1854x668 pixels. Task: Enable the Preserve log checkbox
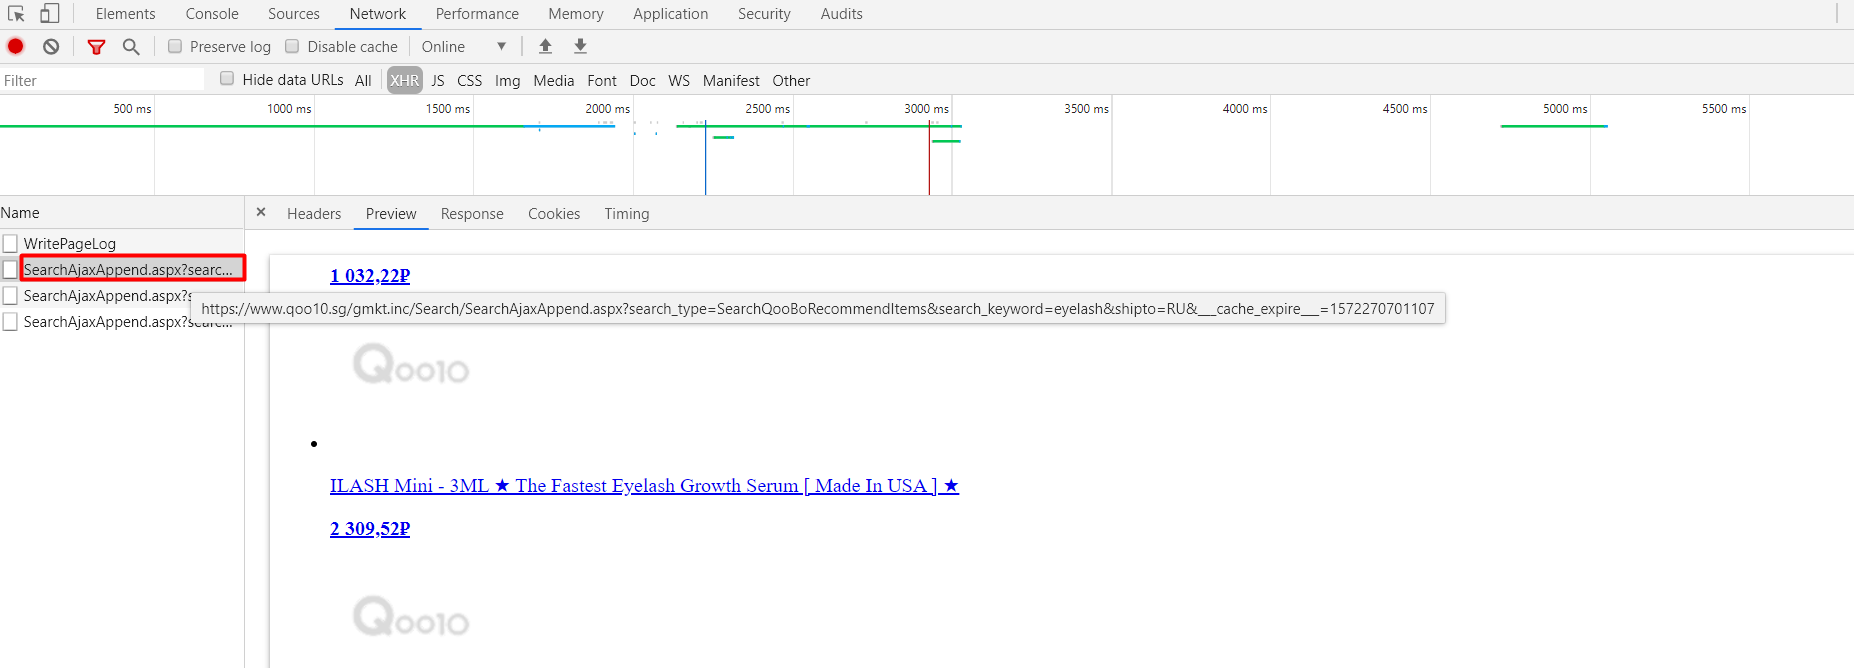tap(175, 46)
